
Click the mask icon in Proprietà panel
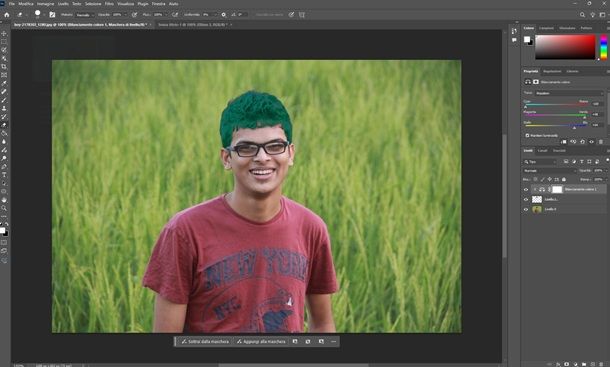tap(536, 82)
